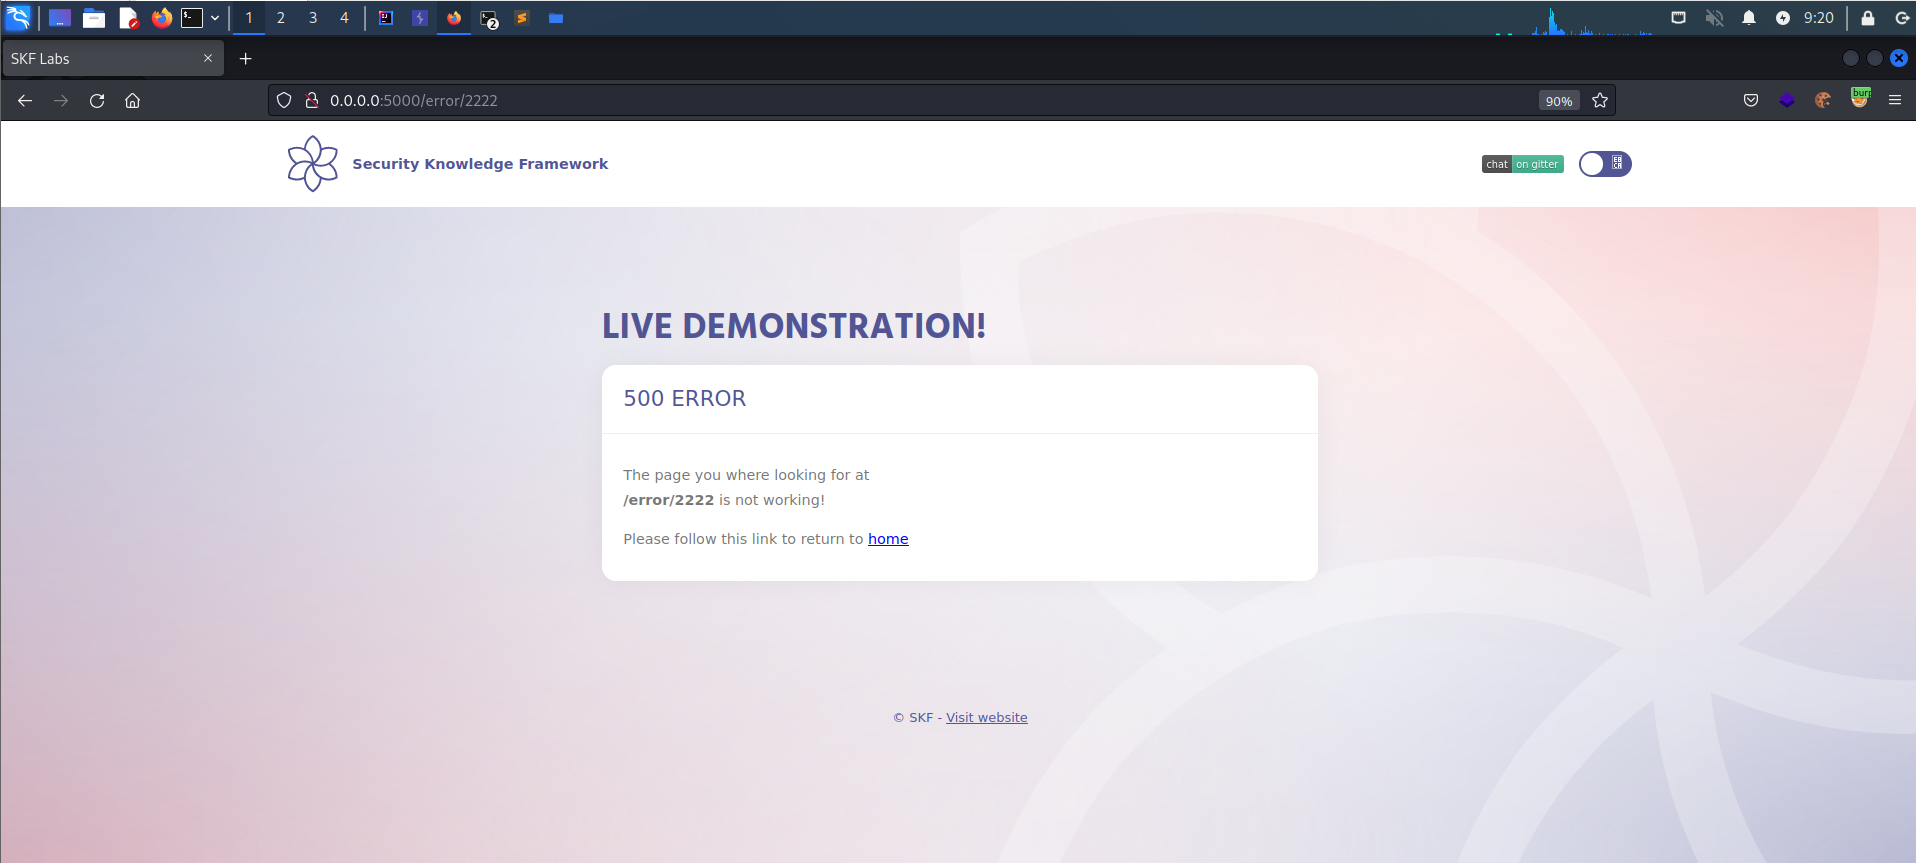Unmute the system volume in the tray
Screen dimensions: 1916x863
tap(1714, 18)
